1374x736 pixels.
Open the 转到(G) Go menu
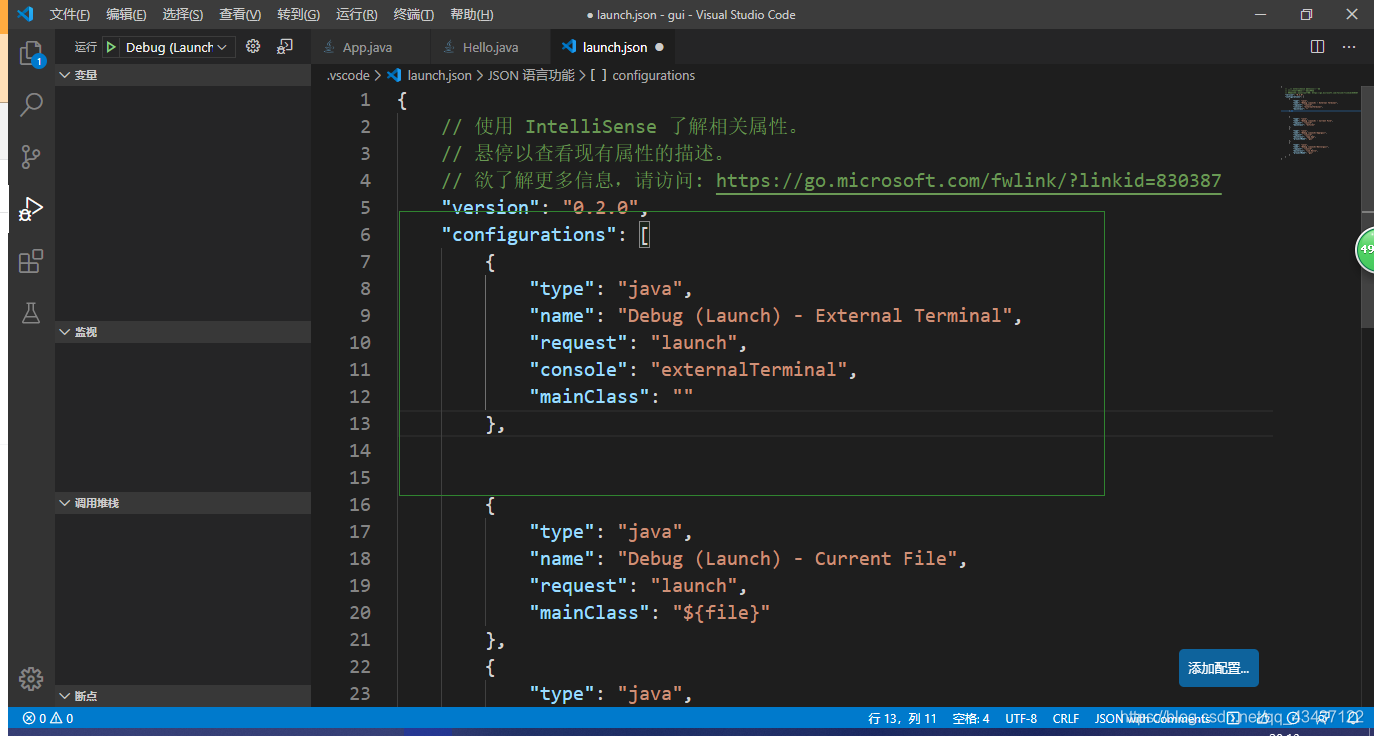[x=298, y=15]
